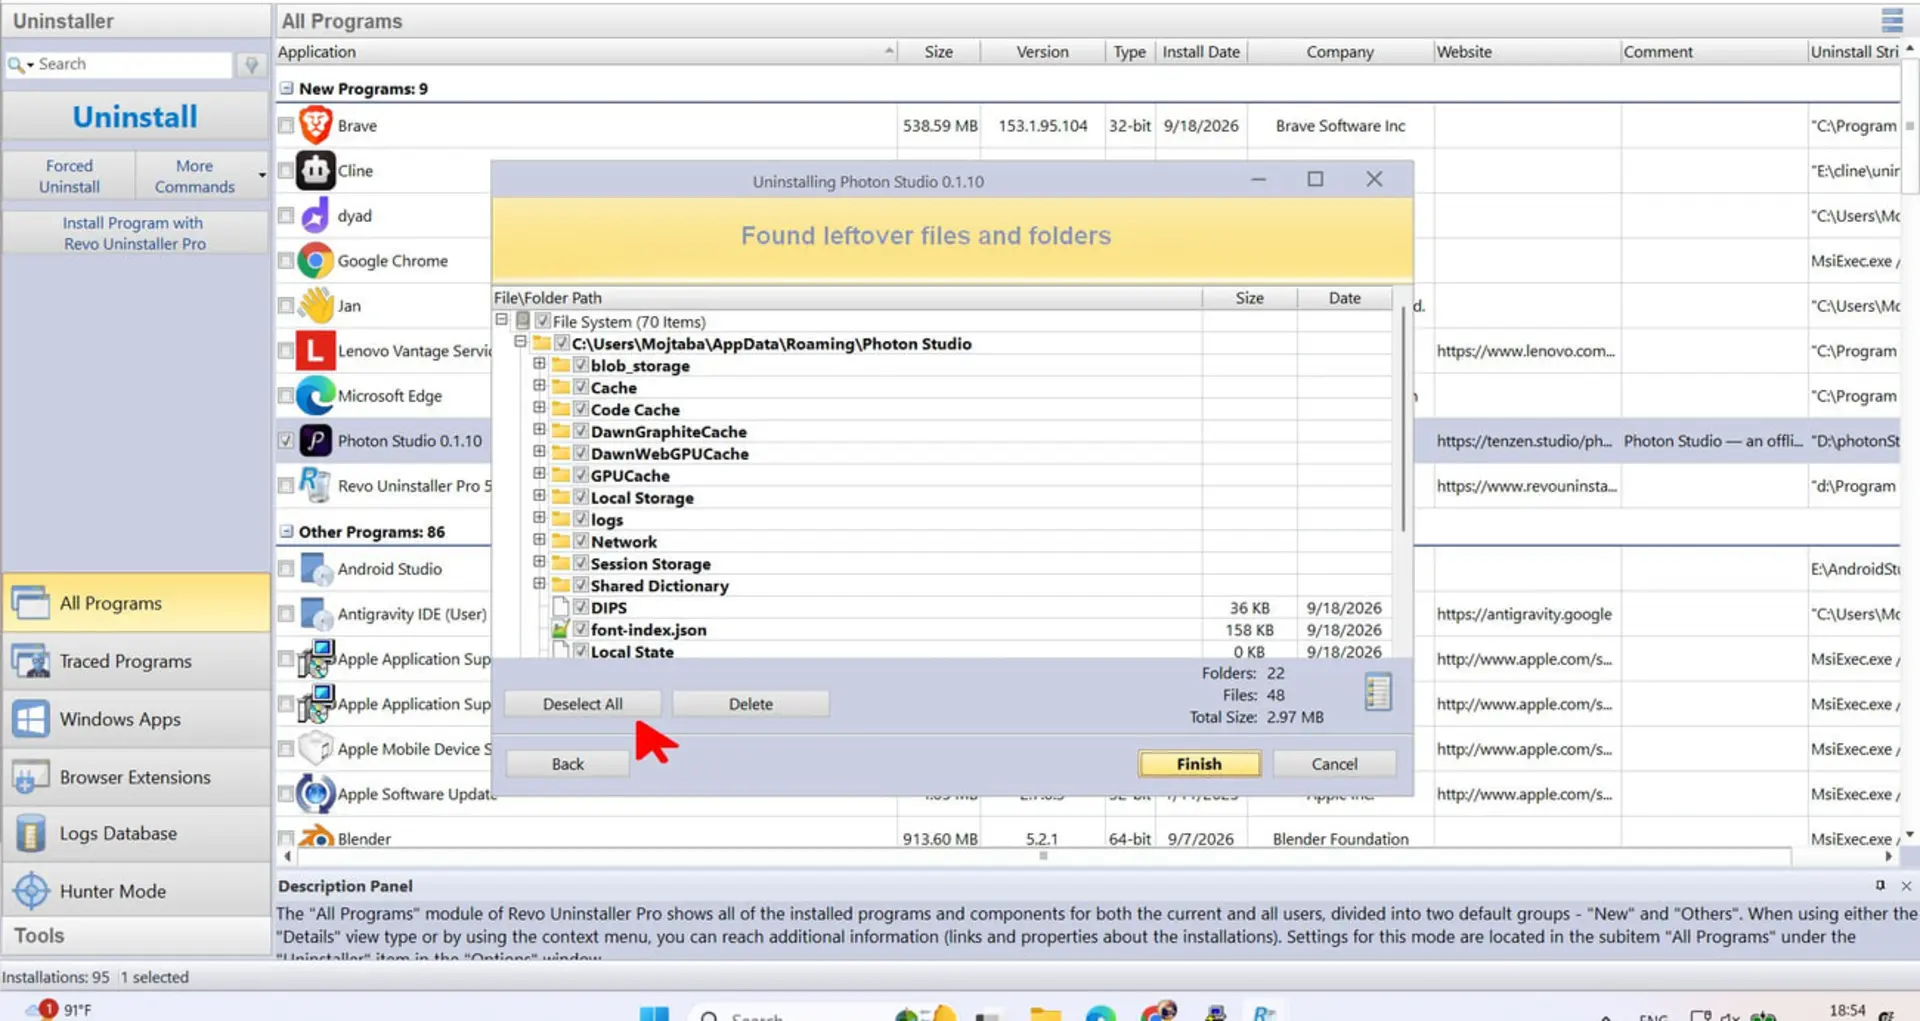Click the Delete button
The width and height of the screenshot is (1920, 1021).
tap(750, 704)
